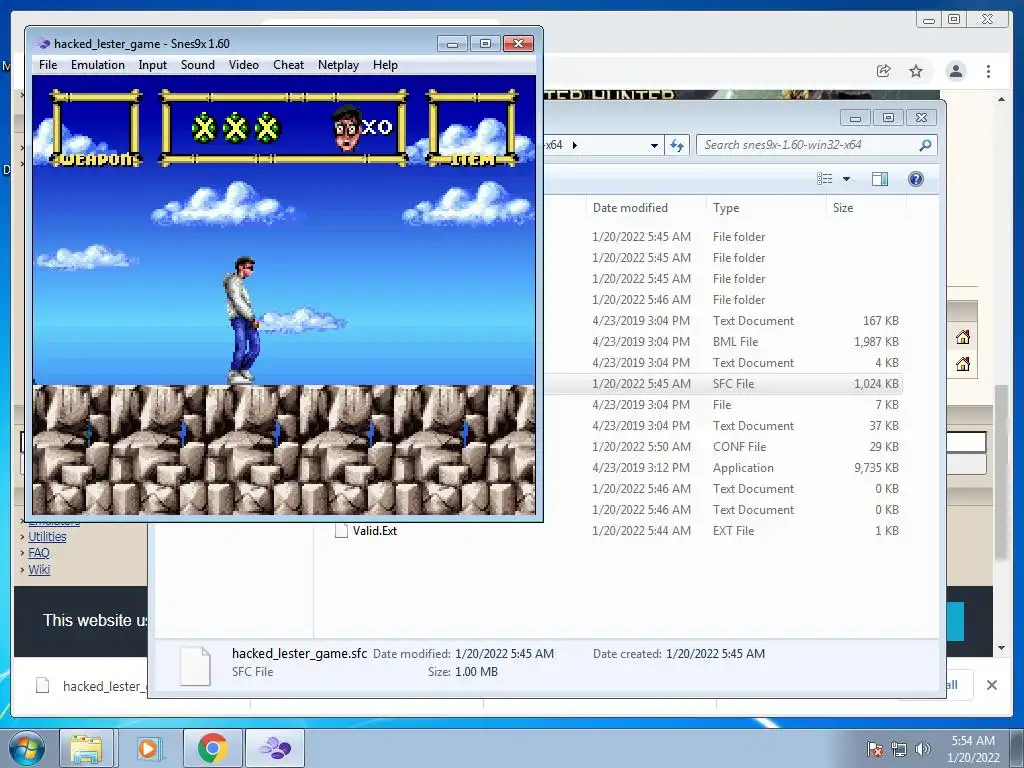Click the Action Center flag tray icon
Viewport: 1024px width, 768px height.
875,749
